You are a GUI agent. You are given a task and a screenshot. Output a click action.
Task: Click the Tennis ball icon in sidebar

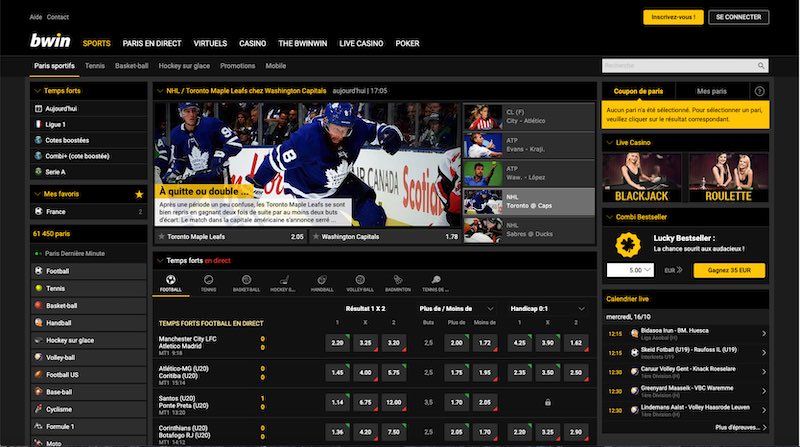pos(38,288)
